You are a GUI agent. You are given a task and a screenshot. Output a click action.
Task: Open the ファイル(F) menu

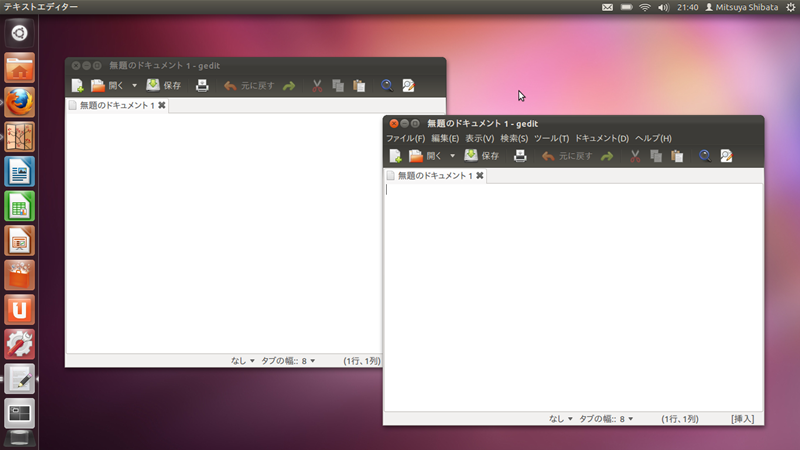click(x=405, y=138)
